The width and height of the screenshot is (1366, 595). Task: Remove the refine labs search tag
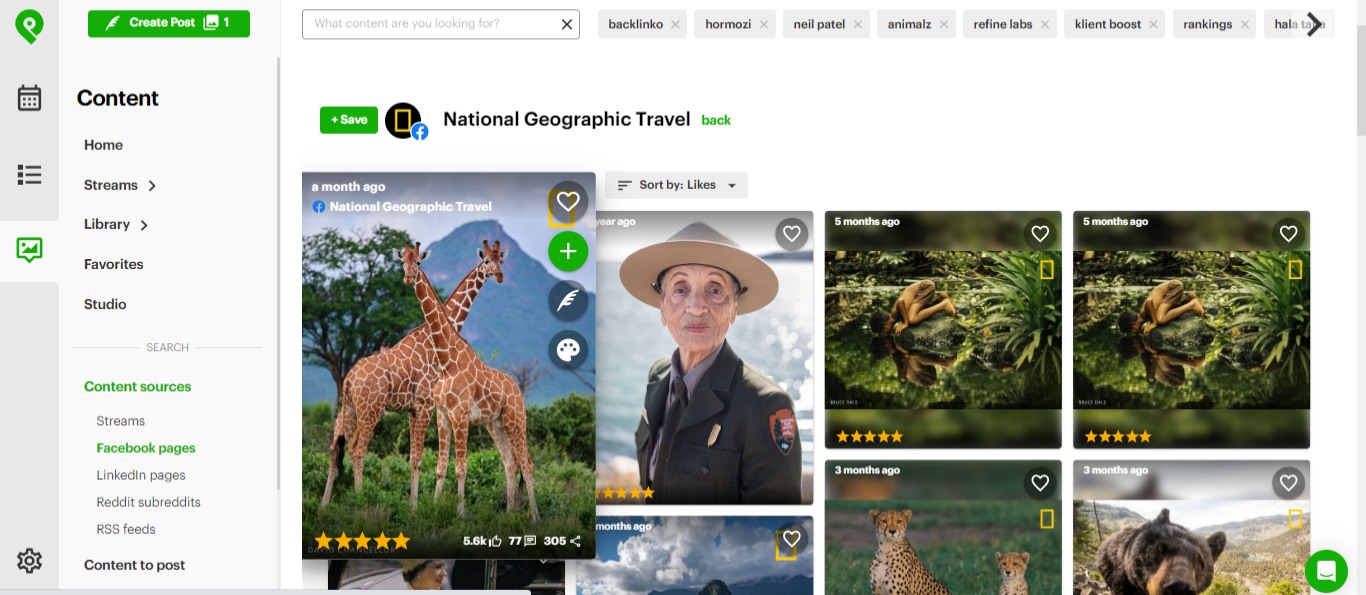click(x=1045, y=24)
